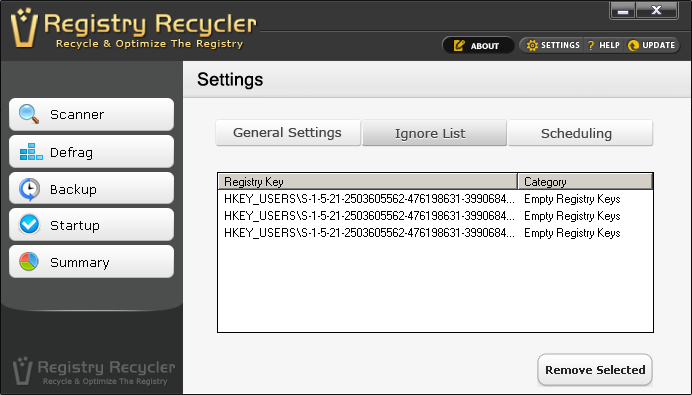Open the Help page
The width and height of the screenshot is (692, 395).
coord(604,45)
